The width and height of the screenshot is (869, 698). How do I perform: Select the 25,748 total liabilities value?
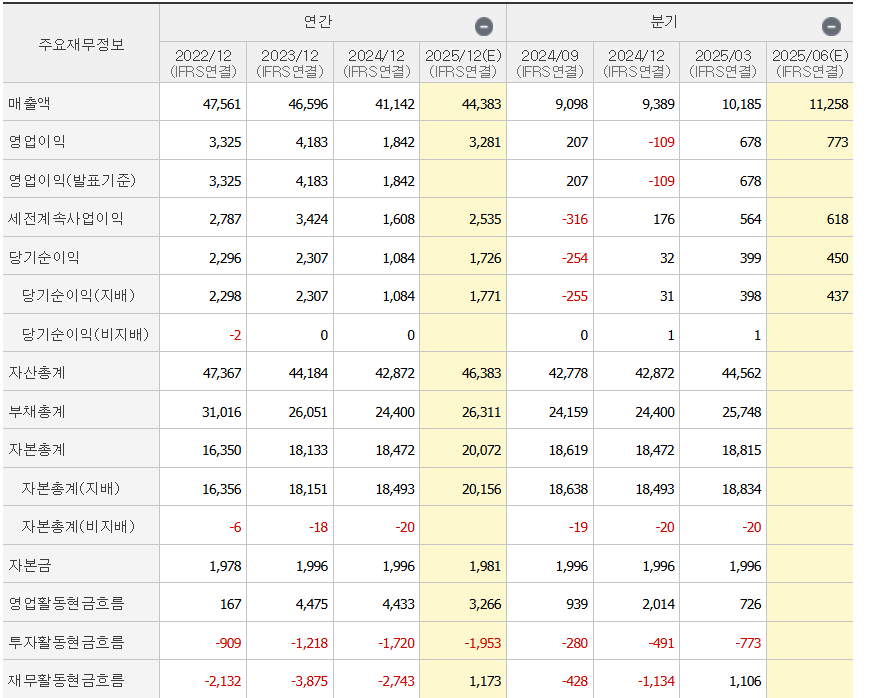(742, 412)
